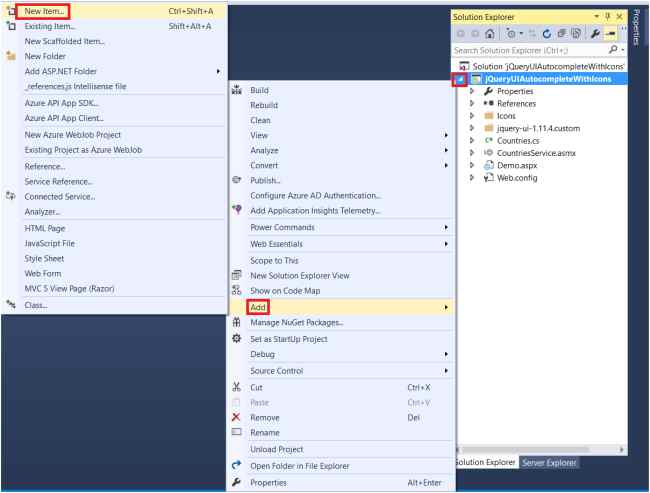
Task: Click the Collapse All icon in Solution Explorer
Action: pos(562,33)
